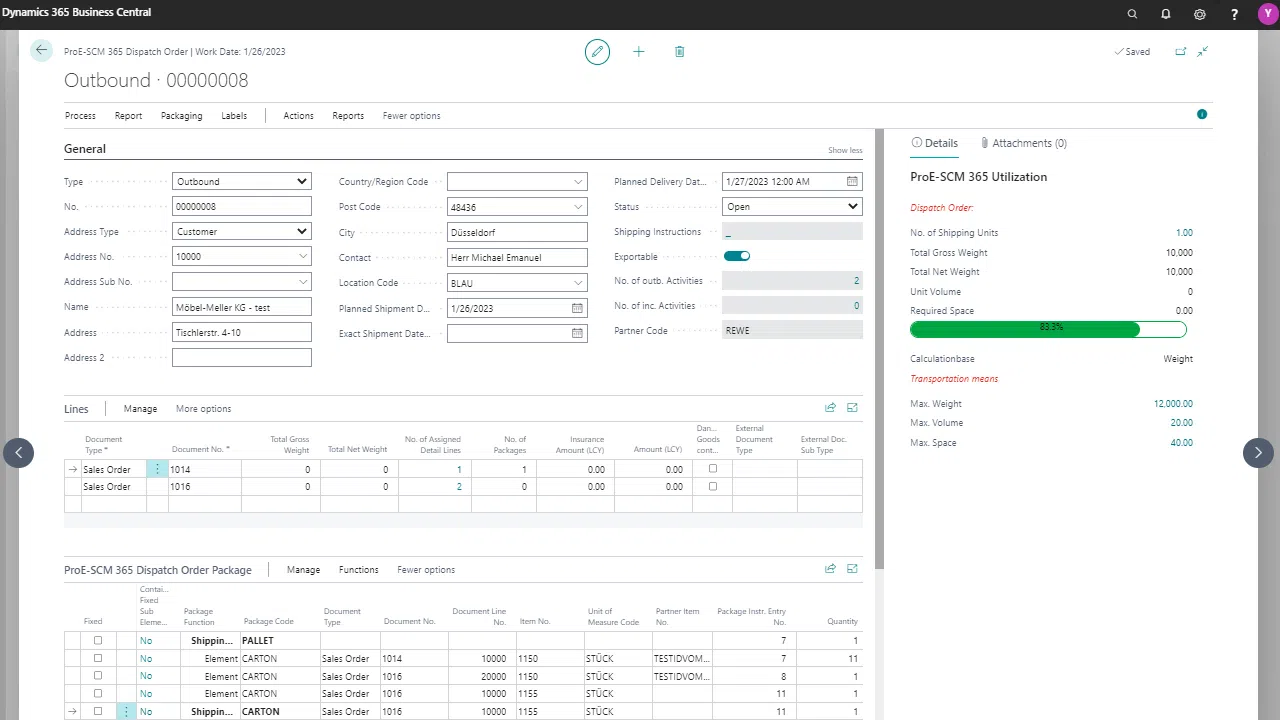Check Fixed box for PALLET row
The height and width of the screenshot is (720, 1280).
click(x=98, y=641)
